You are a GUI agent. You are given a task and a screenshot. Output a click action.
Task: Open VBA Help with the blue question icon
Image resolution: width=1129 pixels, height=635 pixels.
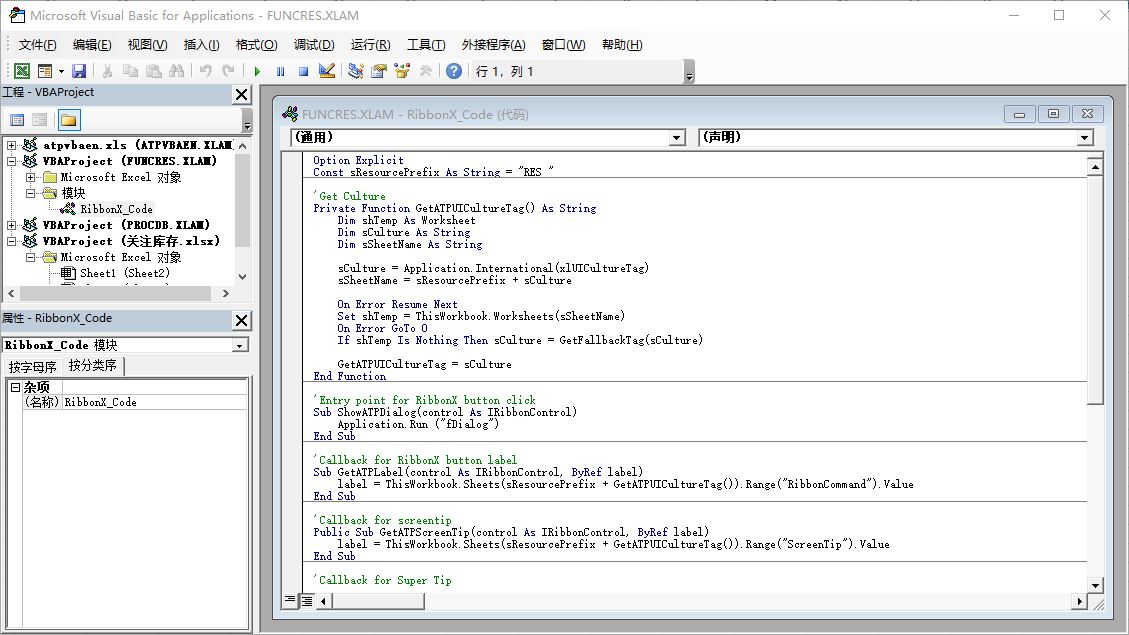click(x=454, y=71)
